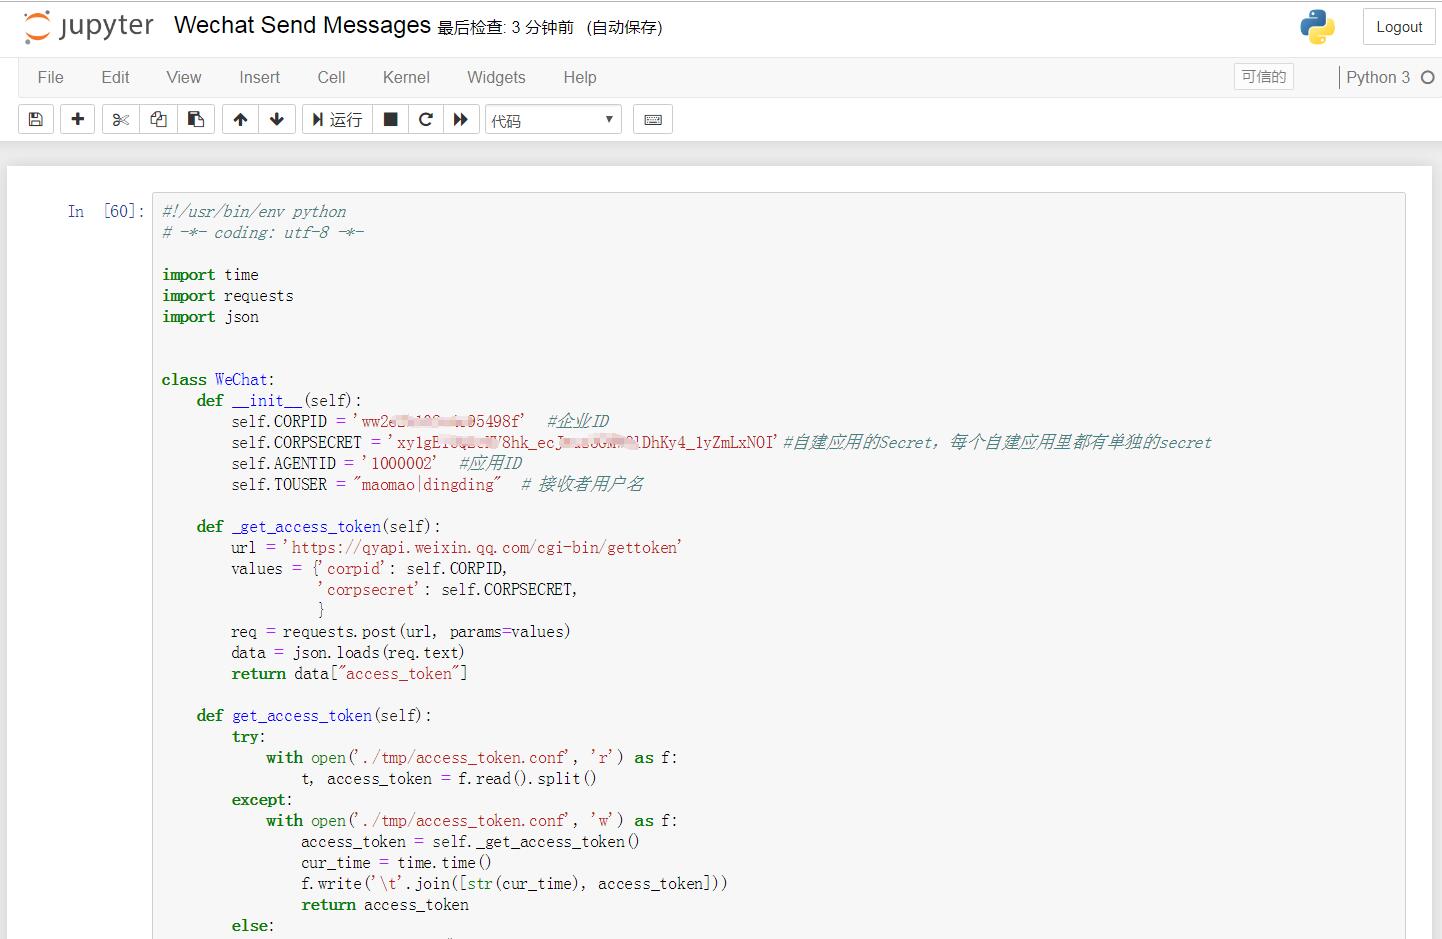
Task: Open cell type dropdown showing 代码
Action: pyautogui.click(x=553, y=120)
